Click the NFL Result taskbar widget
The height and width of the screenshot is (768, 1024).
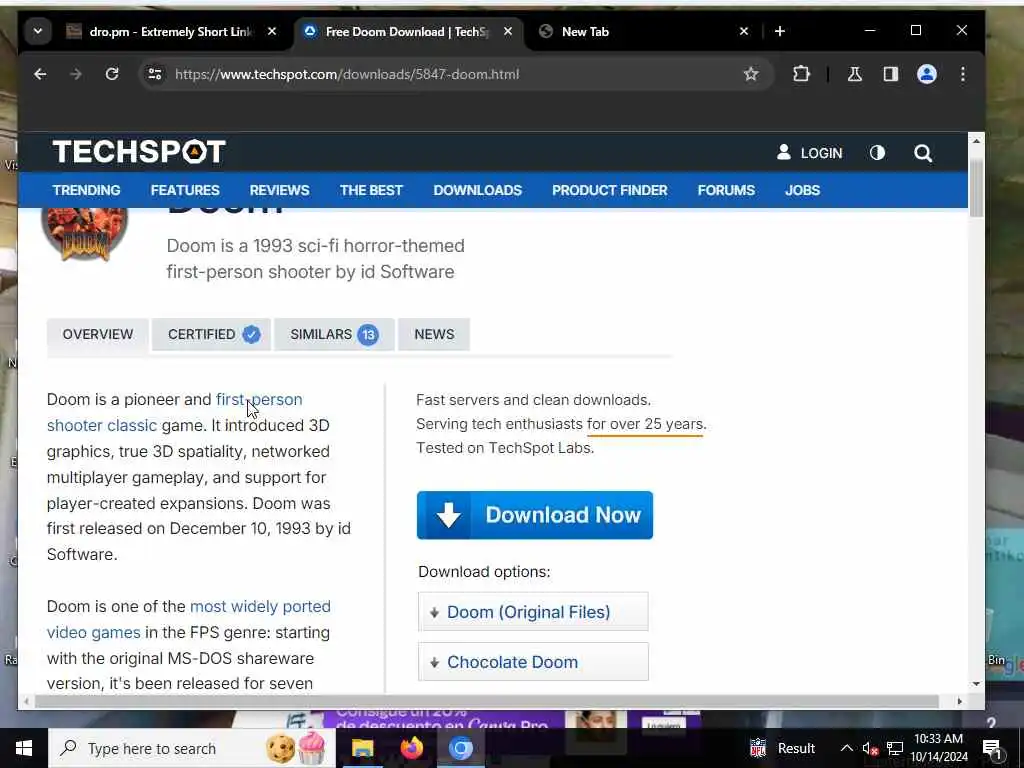[782, 748]
